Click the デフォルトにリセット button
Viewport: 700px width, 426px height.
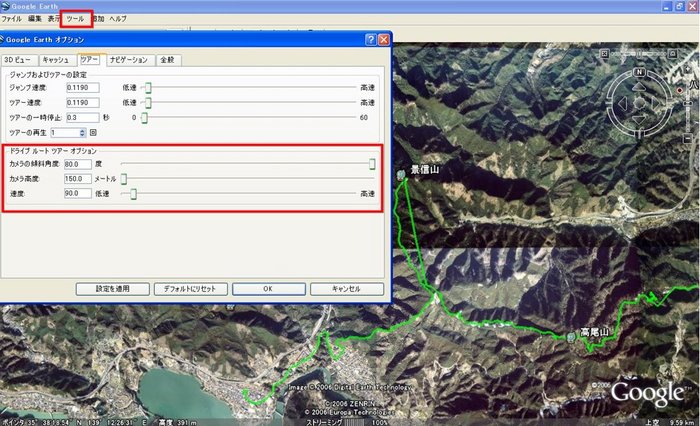pos(191,289)
